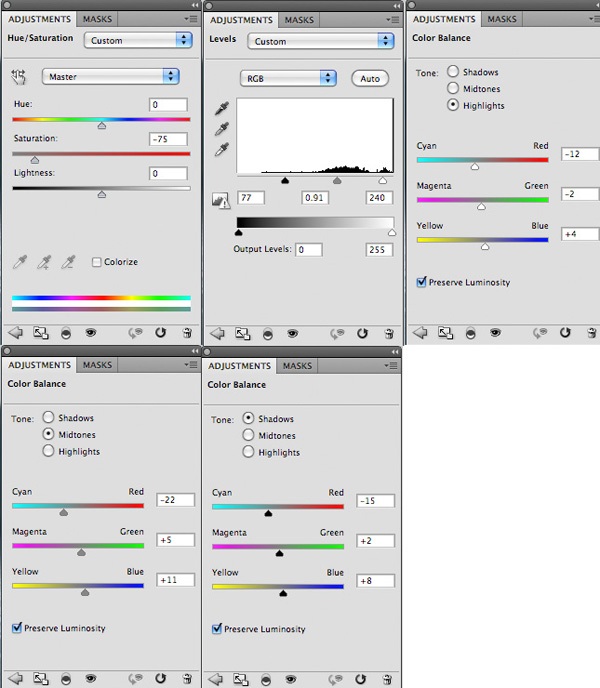600x688 pixels.
Task: Click the Levels midtone gray input slider
Action: tap(337, 180)
